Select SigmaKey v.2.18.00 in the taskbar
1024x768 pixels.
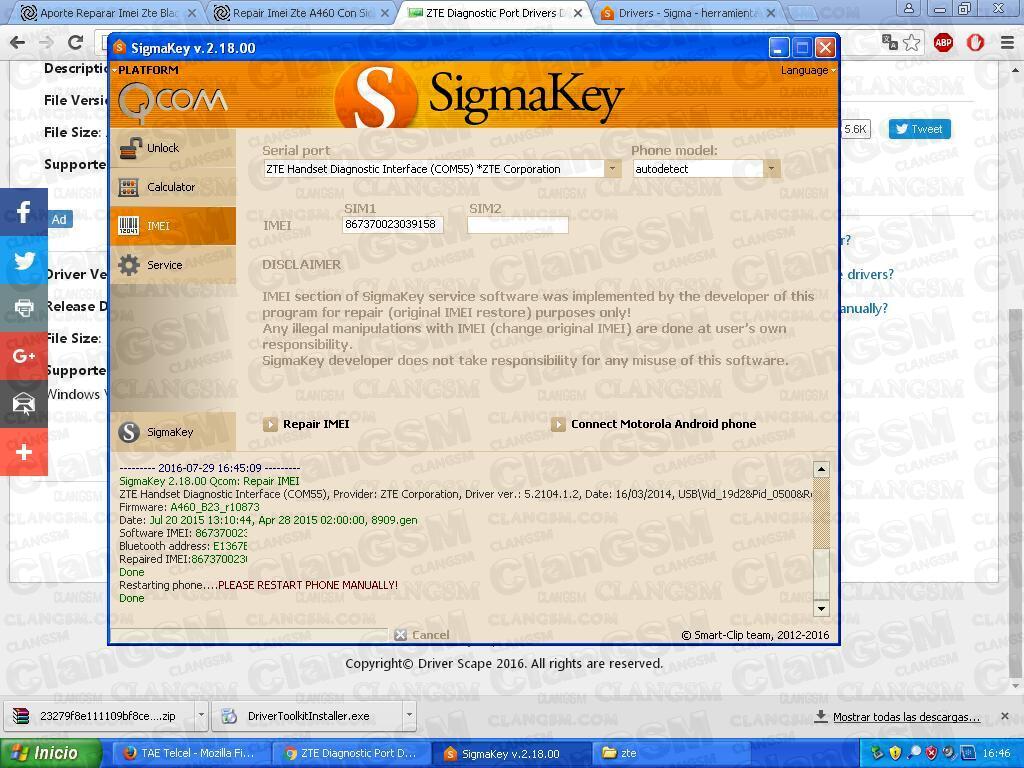511,754
